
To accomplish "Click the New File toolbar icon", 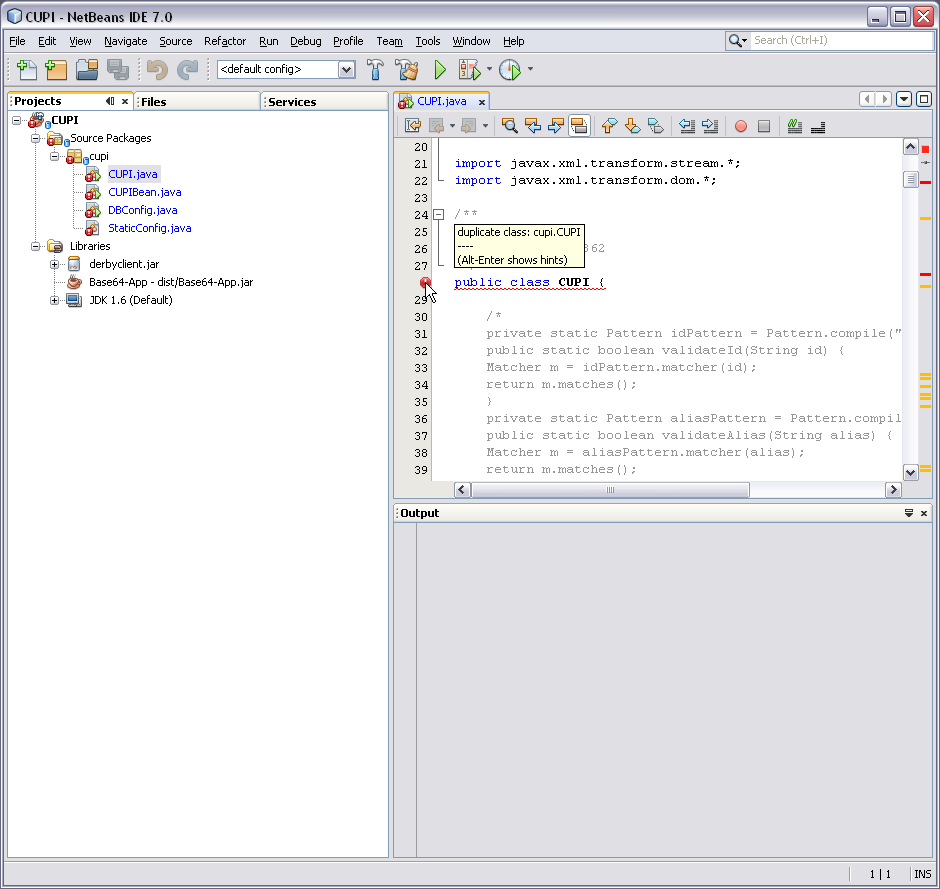I will point(26,70).
